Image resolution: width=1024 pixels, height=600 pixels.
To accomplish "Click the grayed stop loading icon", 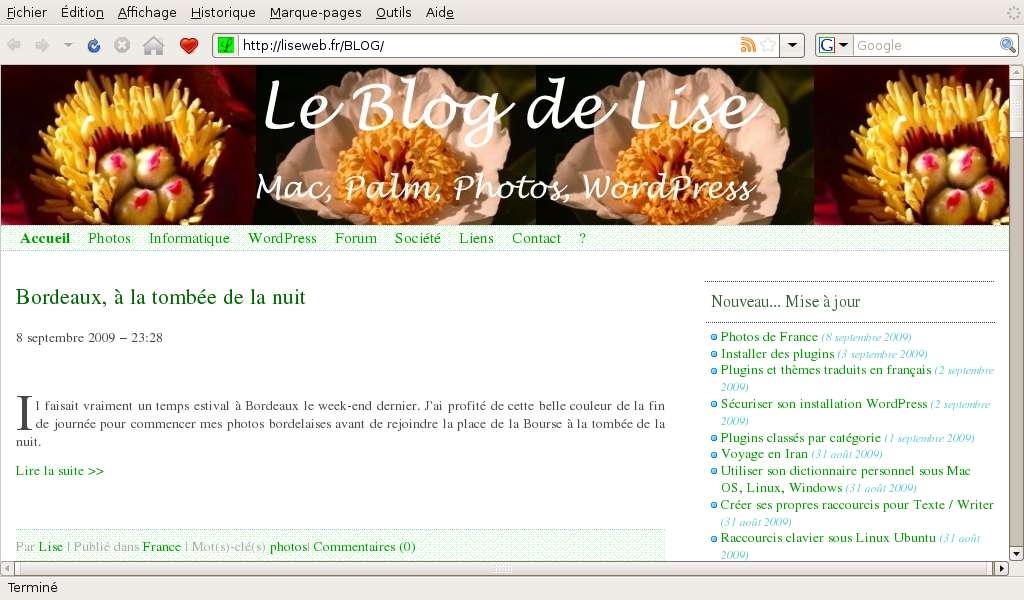I will pyautogui.click(x=122, y=45).
